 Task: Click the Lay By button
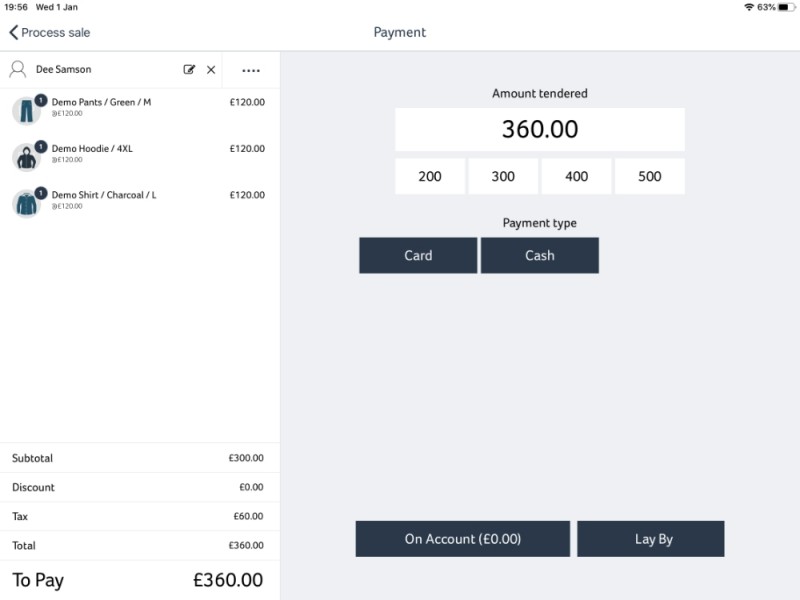point(650,538)
